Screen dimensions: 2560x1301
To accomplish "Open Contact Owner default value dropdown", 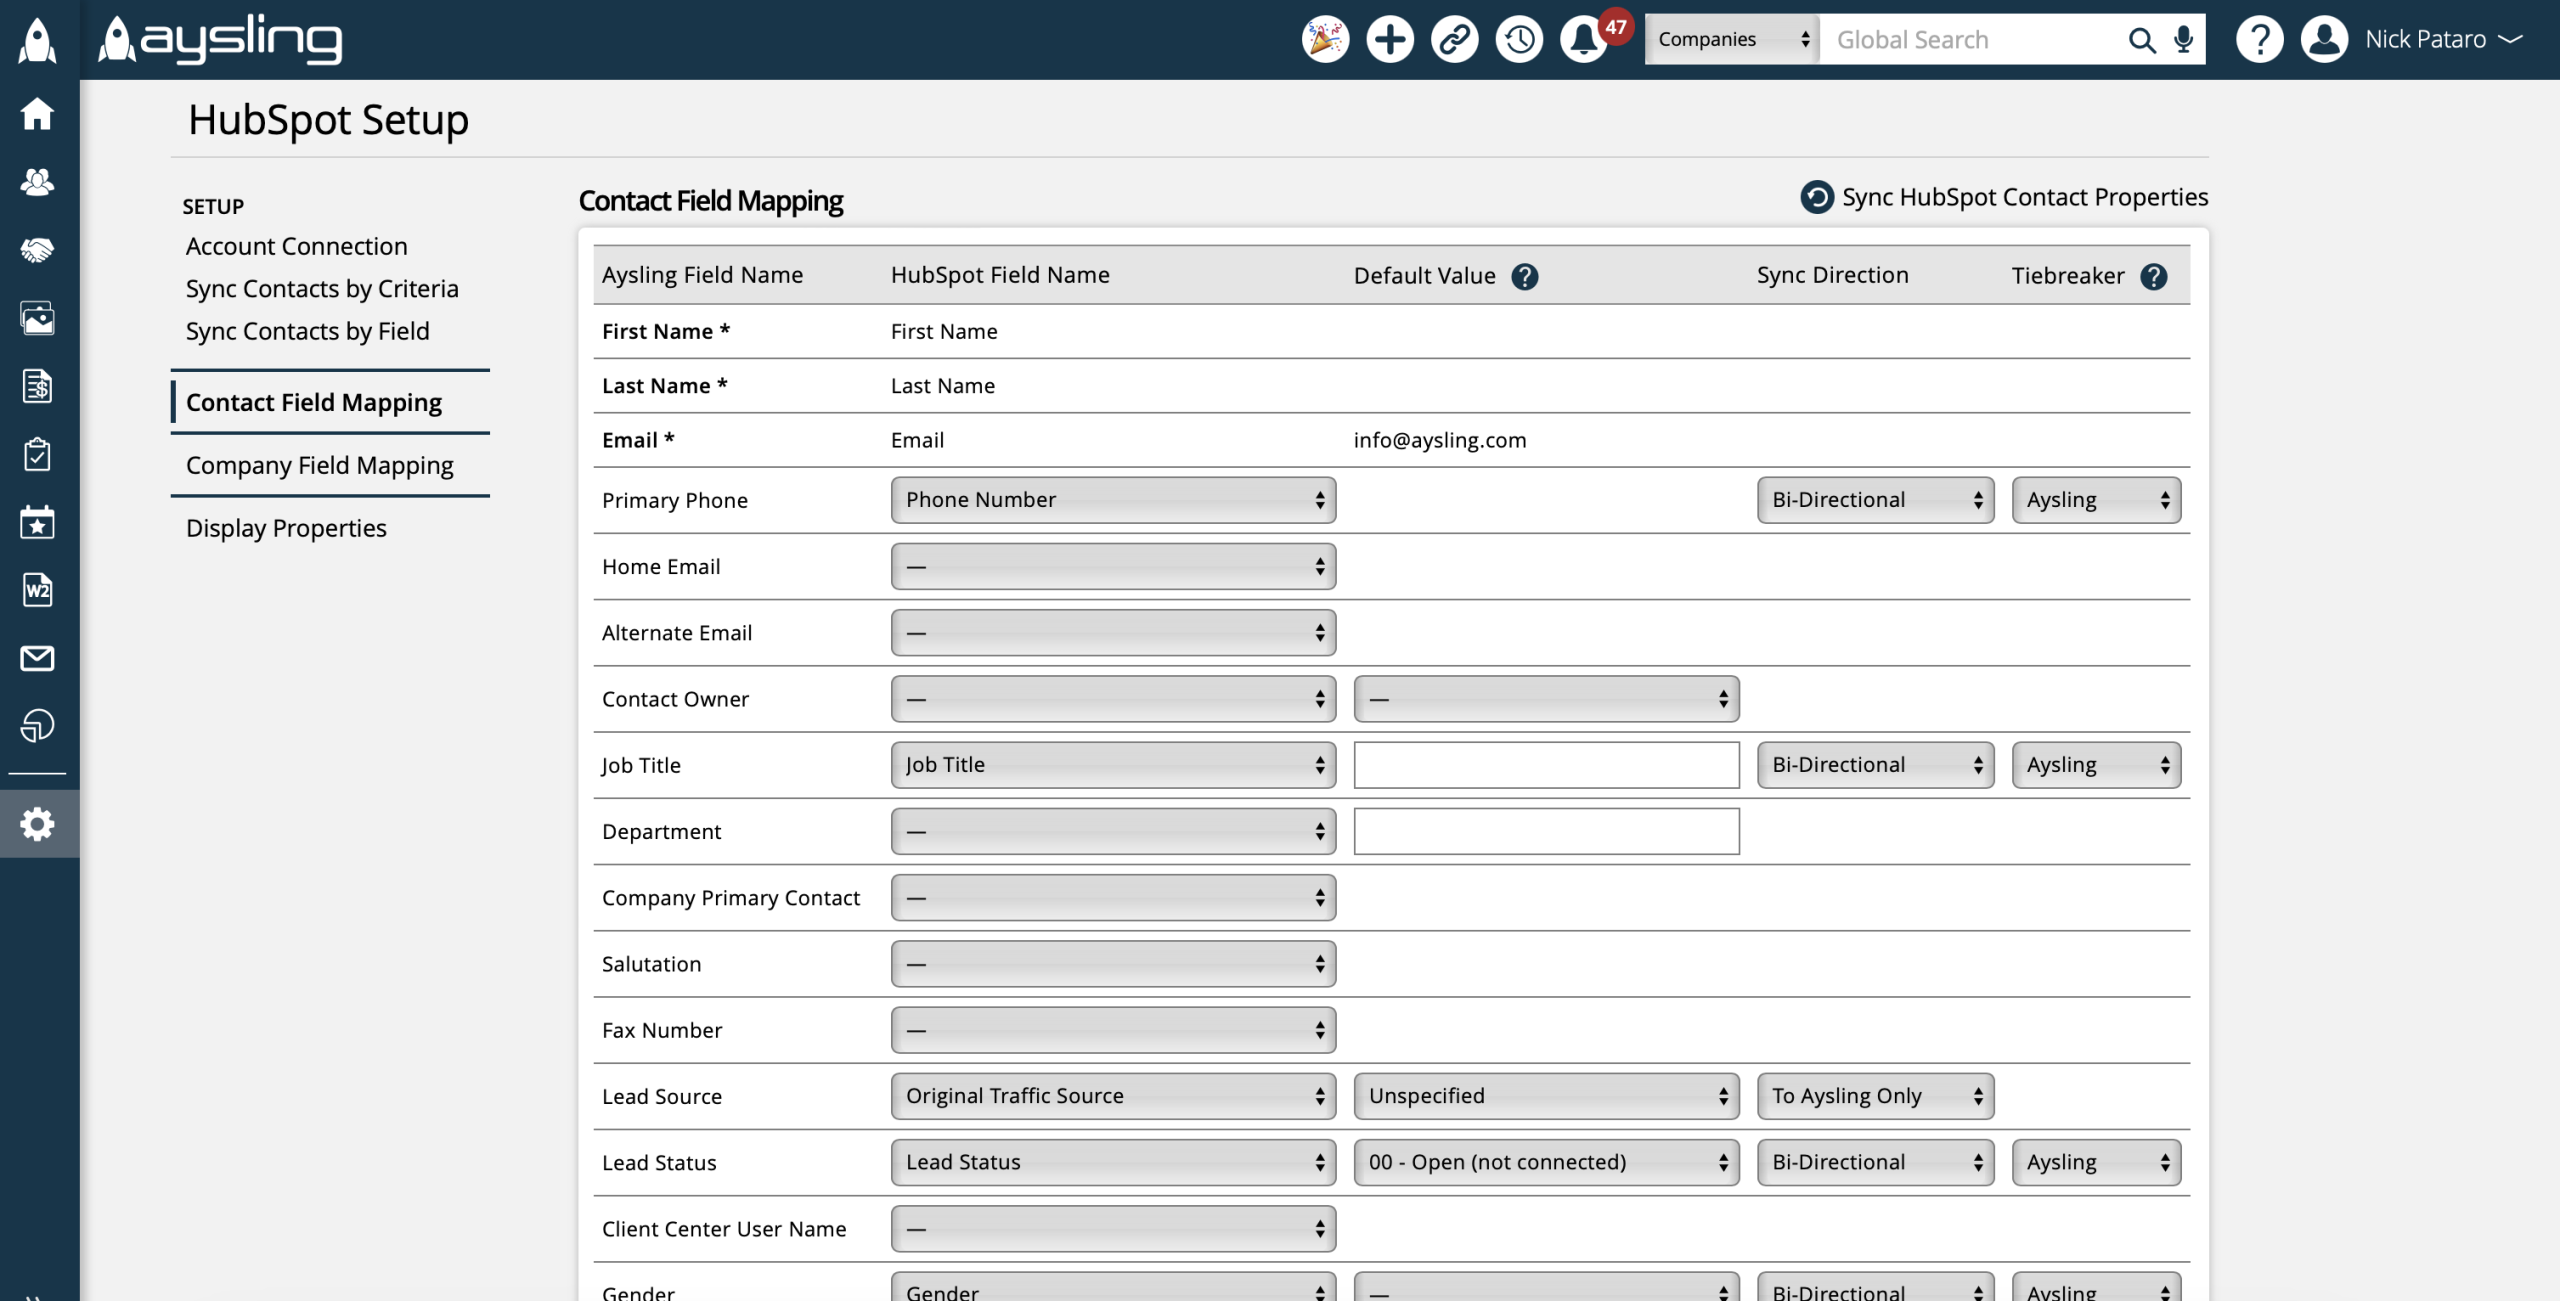I will tap(1546, 699).
